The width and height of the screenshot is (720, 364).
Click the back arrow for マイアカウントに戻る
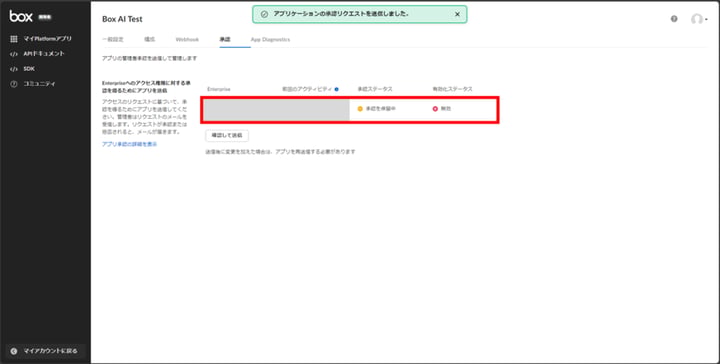(14, 351)
